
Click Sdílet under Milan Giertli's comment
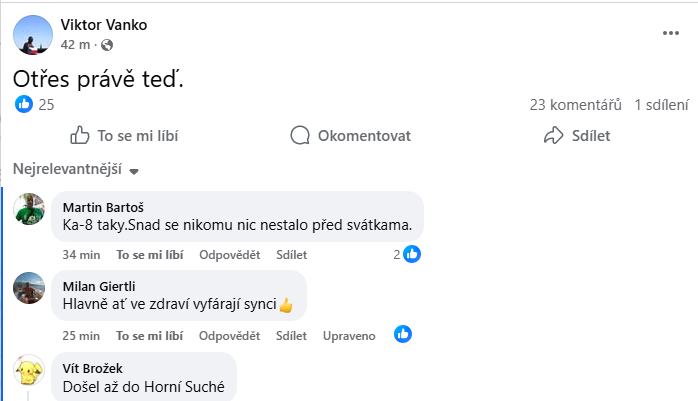pos(291,335)
